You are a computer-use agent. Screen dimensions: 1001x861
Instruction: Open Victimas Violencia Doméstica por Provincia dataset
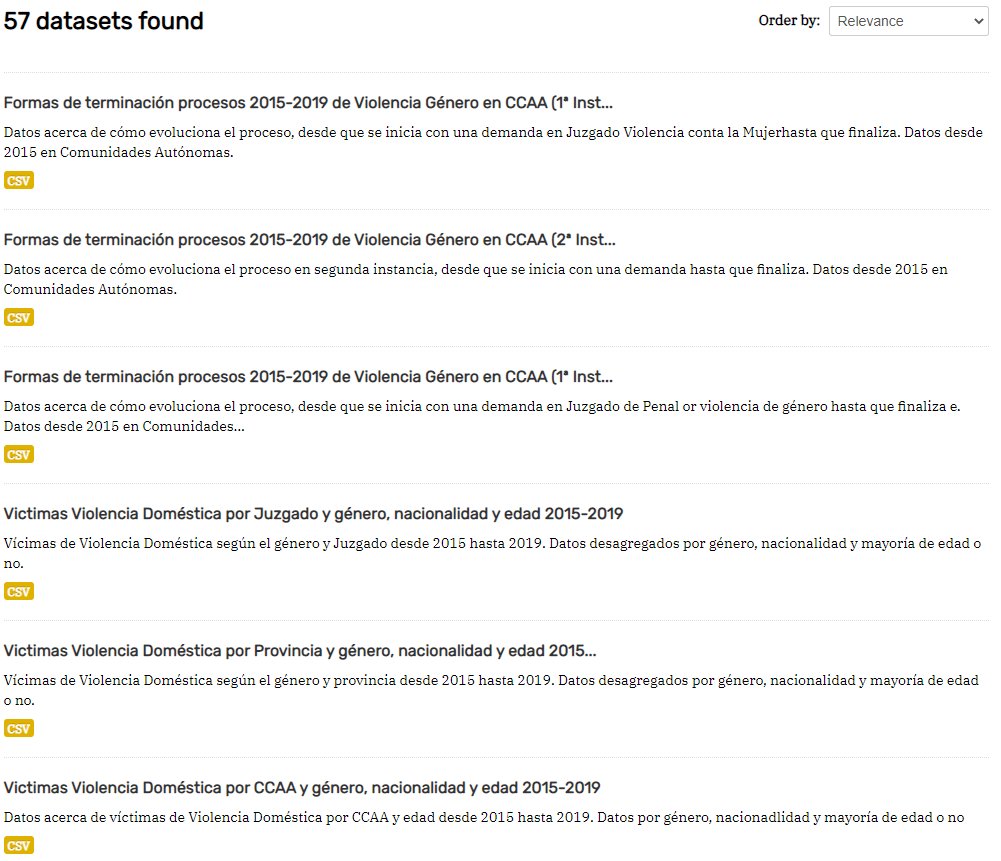pyautogui.click(x=300, y=651)
